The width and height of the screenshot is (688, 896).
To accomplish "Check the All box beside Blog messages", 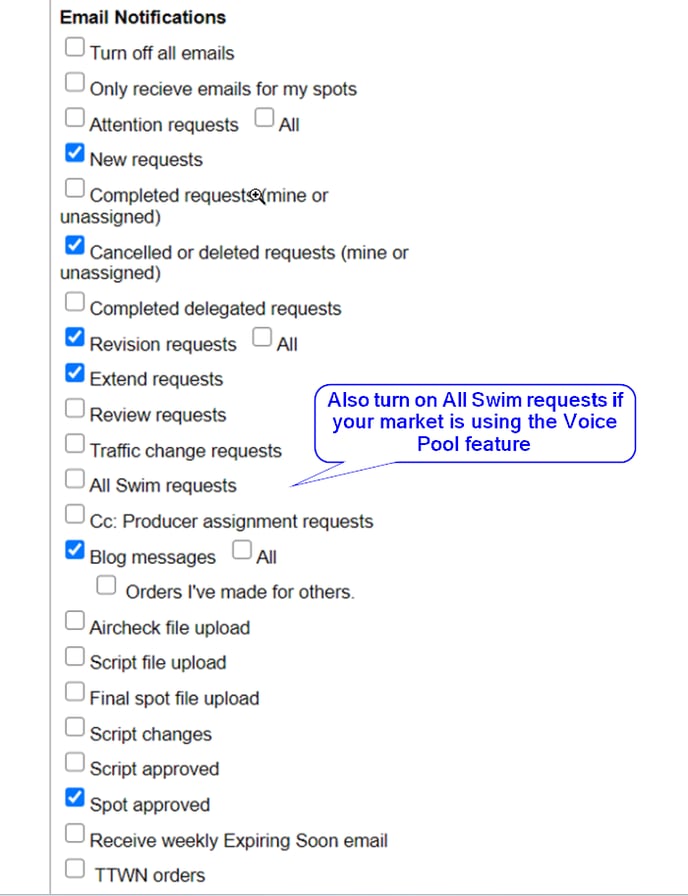I will 242,550.
